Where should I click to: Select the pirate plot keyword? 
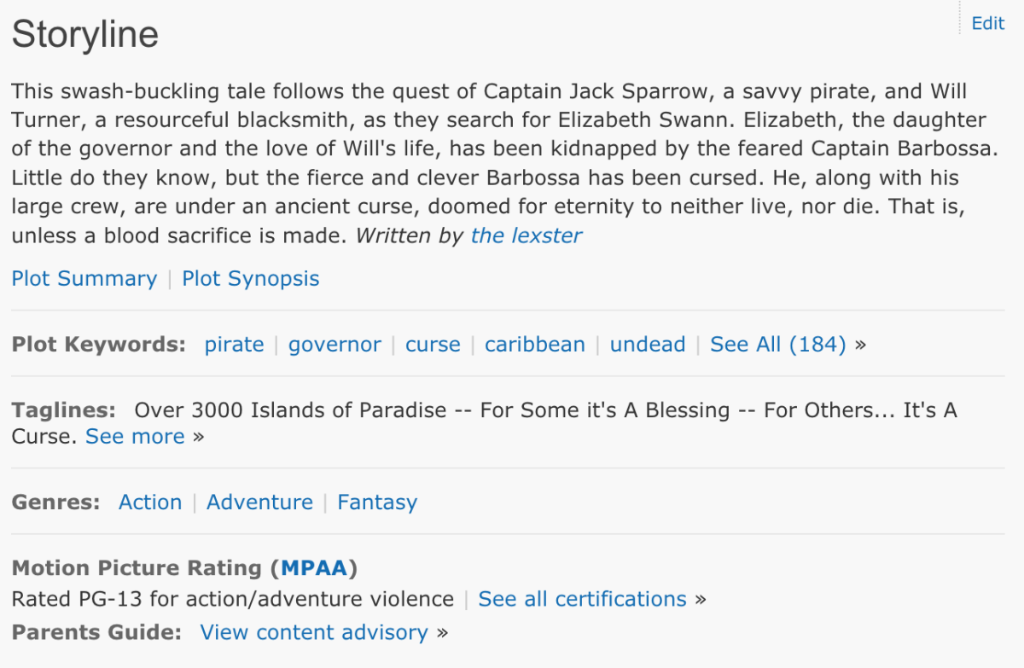(234, 344)
